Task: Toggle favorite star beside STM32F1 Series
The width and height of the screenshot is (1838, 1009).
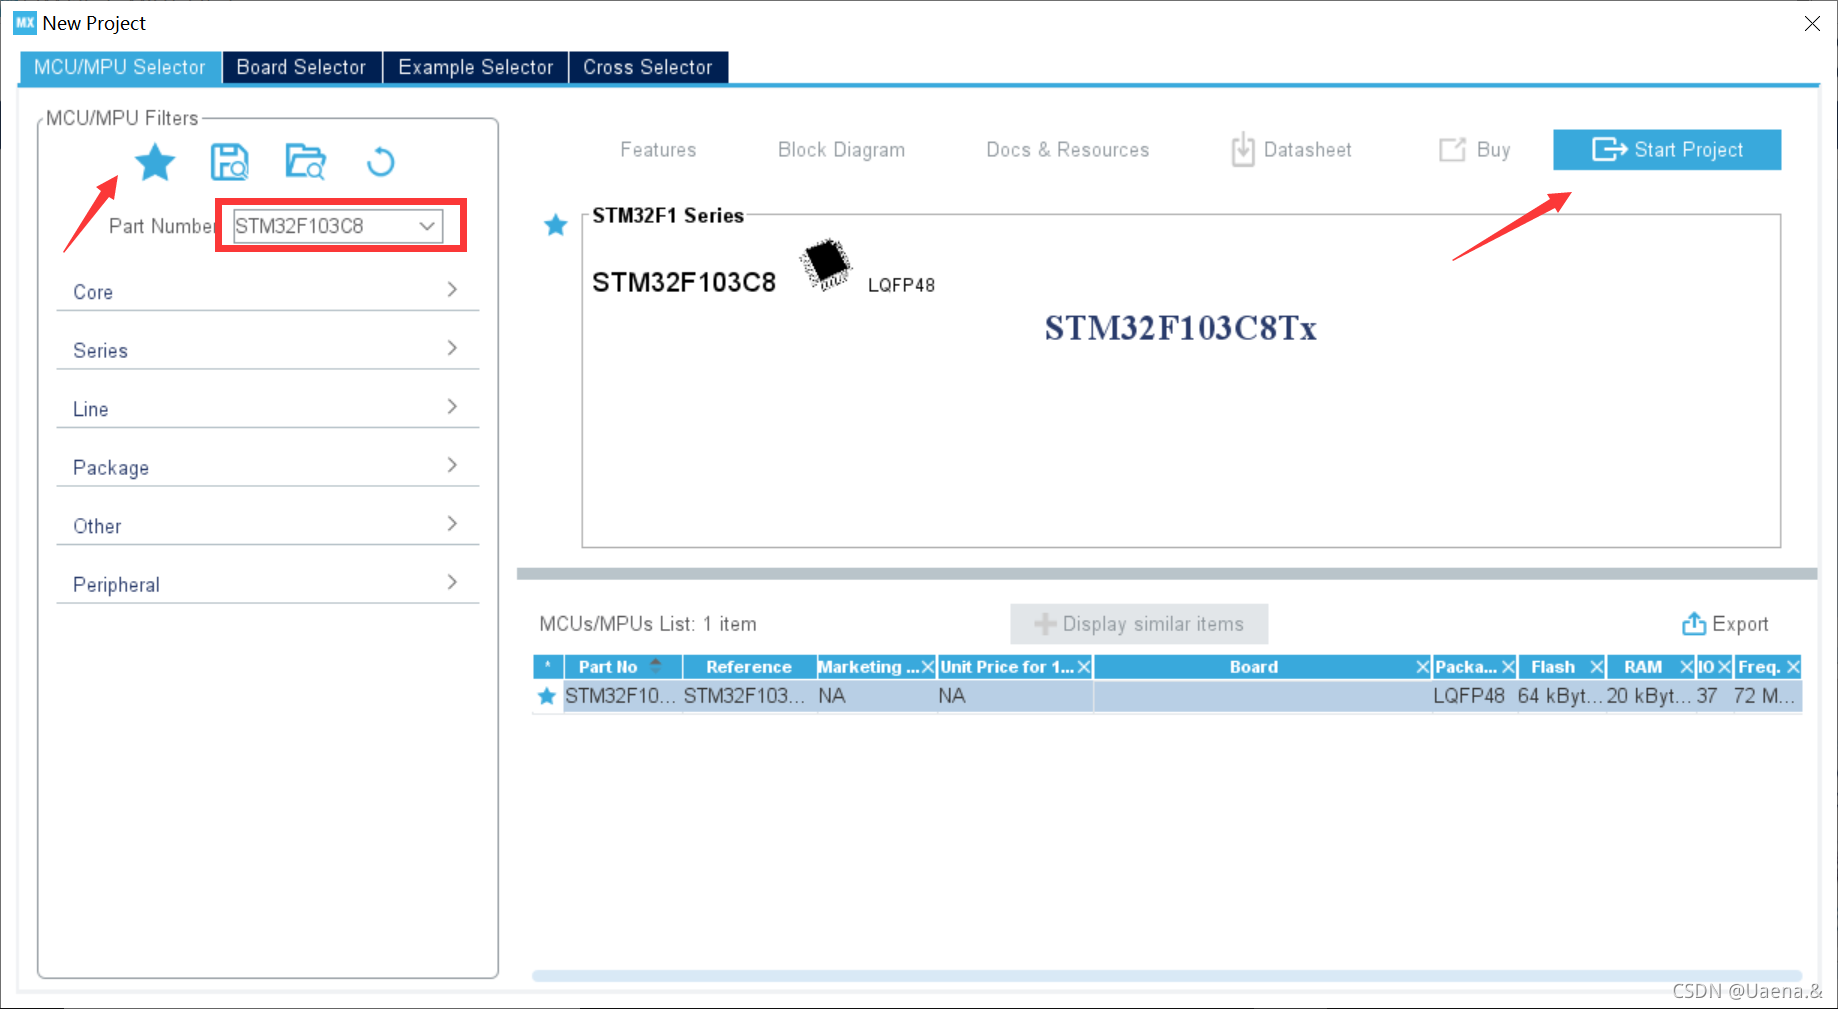Action: (x=556, y=225)
